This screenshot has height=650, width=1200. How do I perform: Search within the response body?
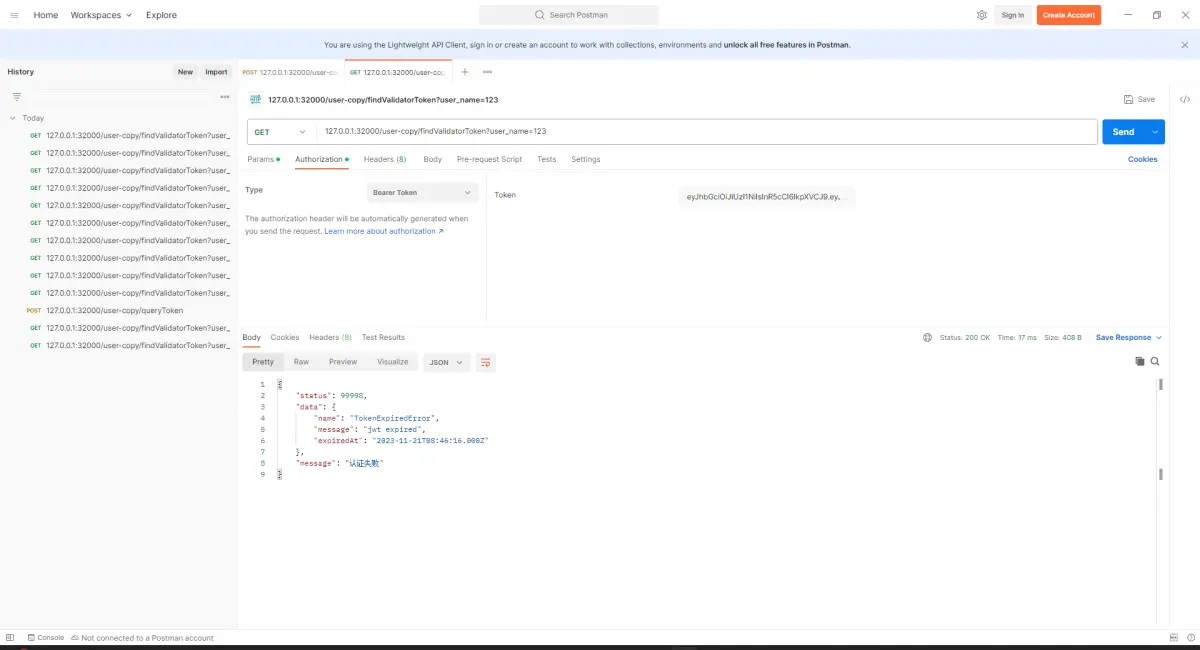1155,361
